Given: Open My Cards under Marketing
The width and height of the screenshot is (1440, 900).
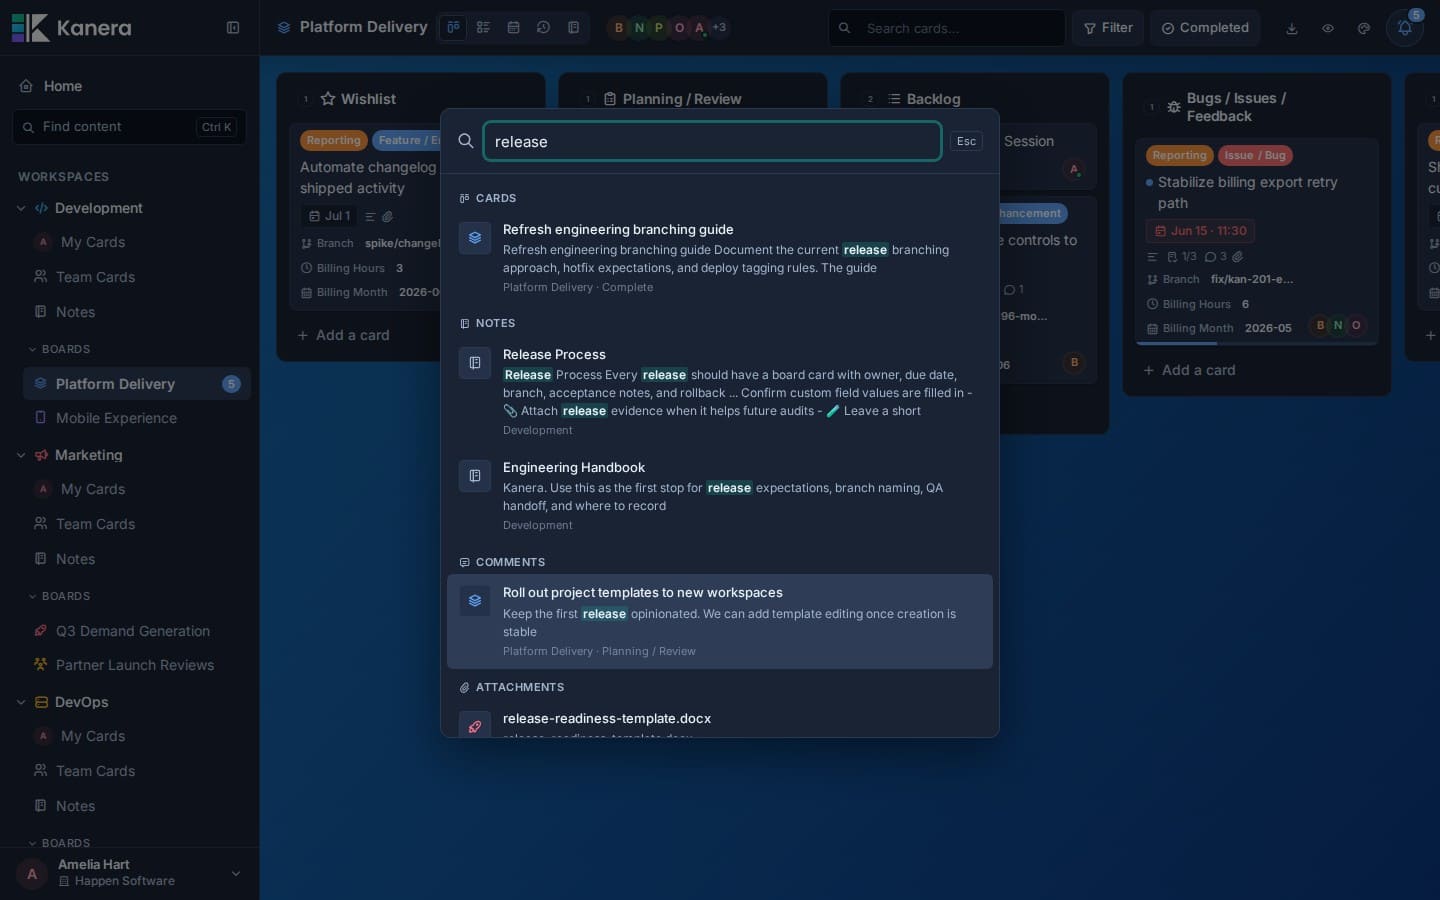Looking at the screenshot, I should [137, 489].
